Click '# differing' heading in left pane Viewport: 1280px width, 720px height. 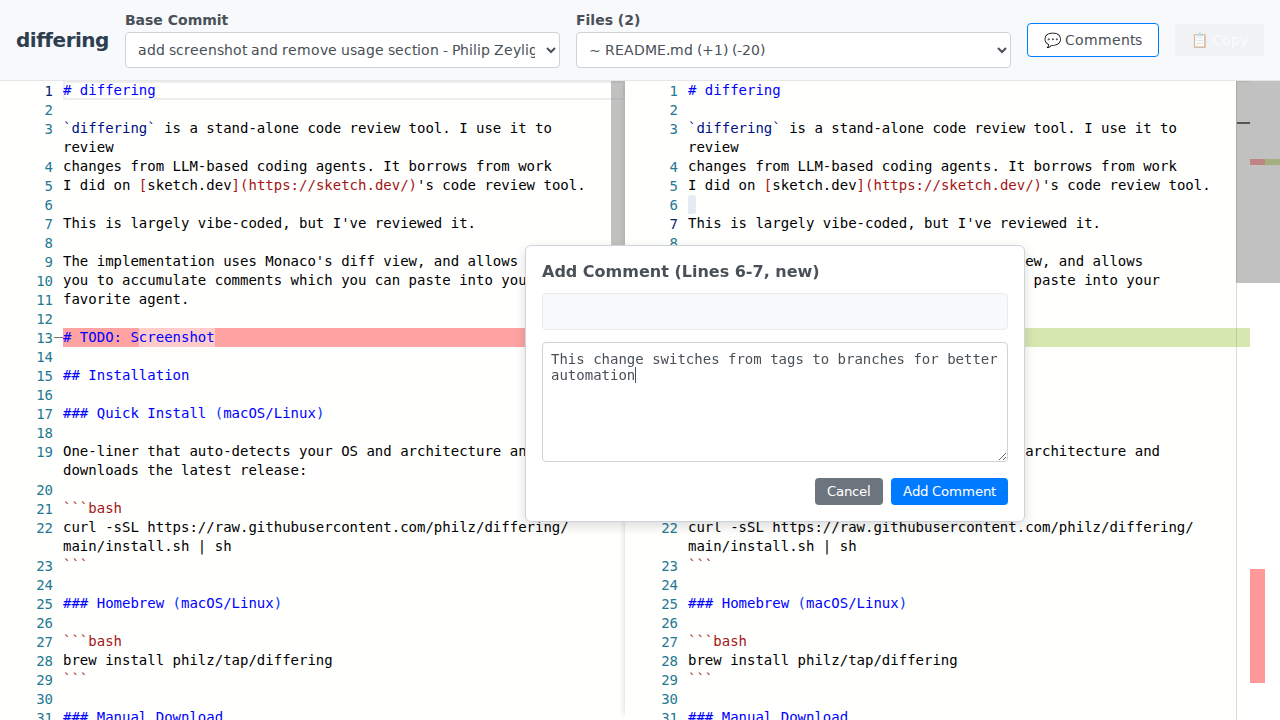point(109,90)
